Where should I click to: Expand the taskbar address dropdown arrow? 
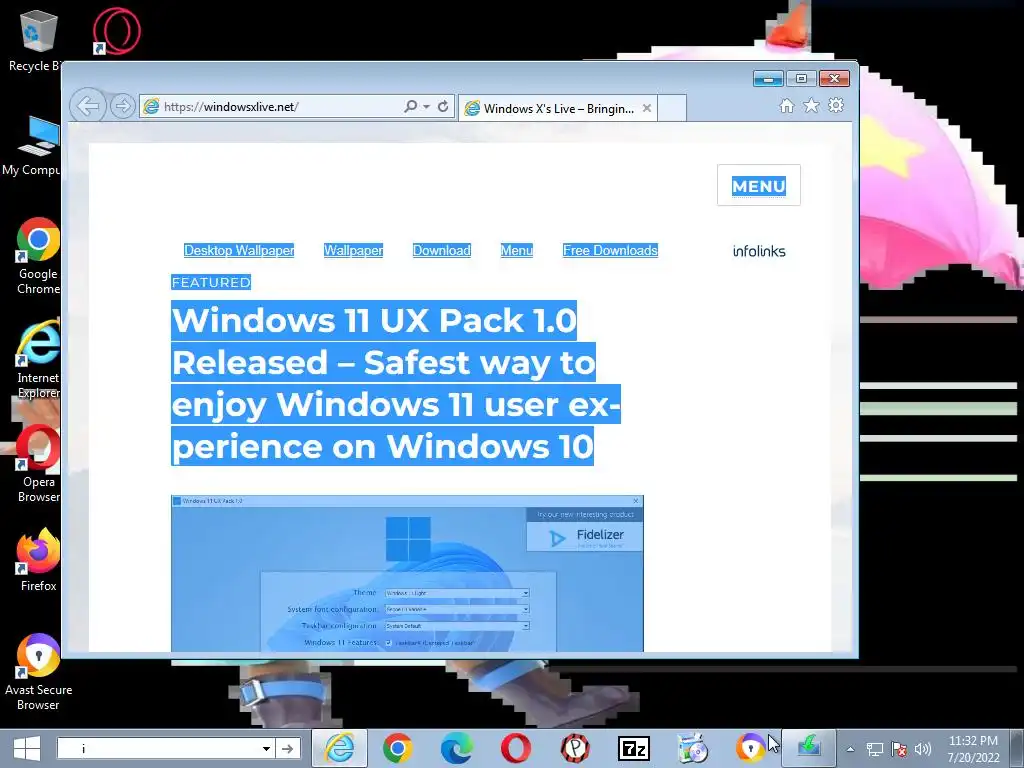(266, 748)
